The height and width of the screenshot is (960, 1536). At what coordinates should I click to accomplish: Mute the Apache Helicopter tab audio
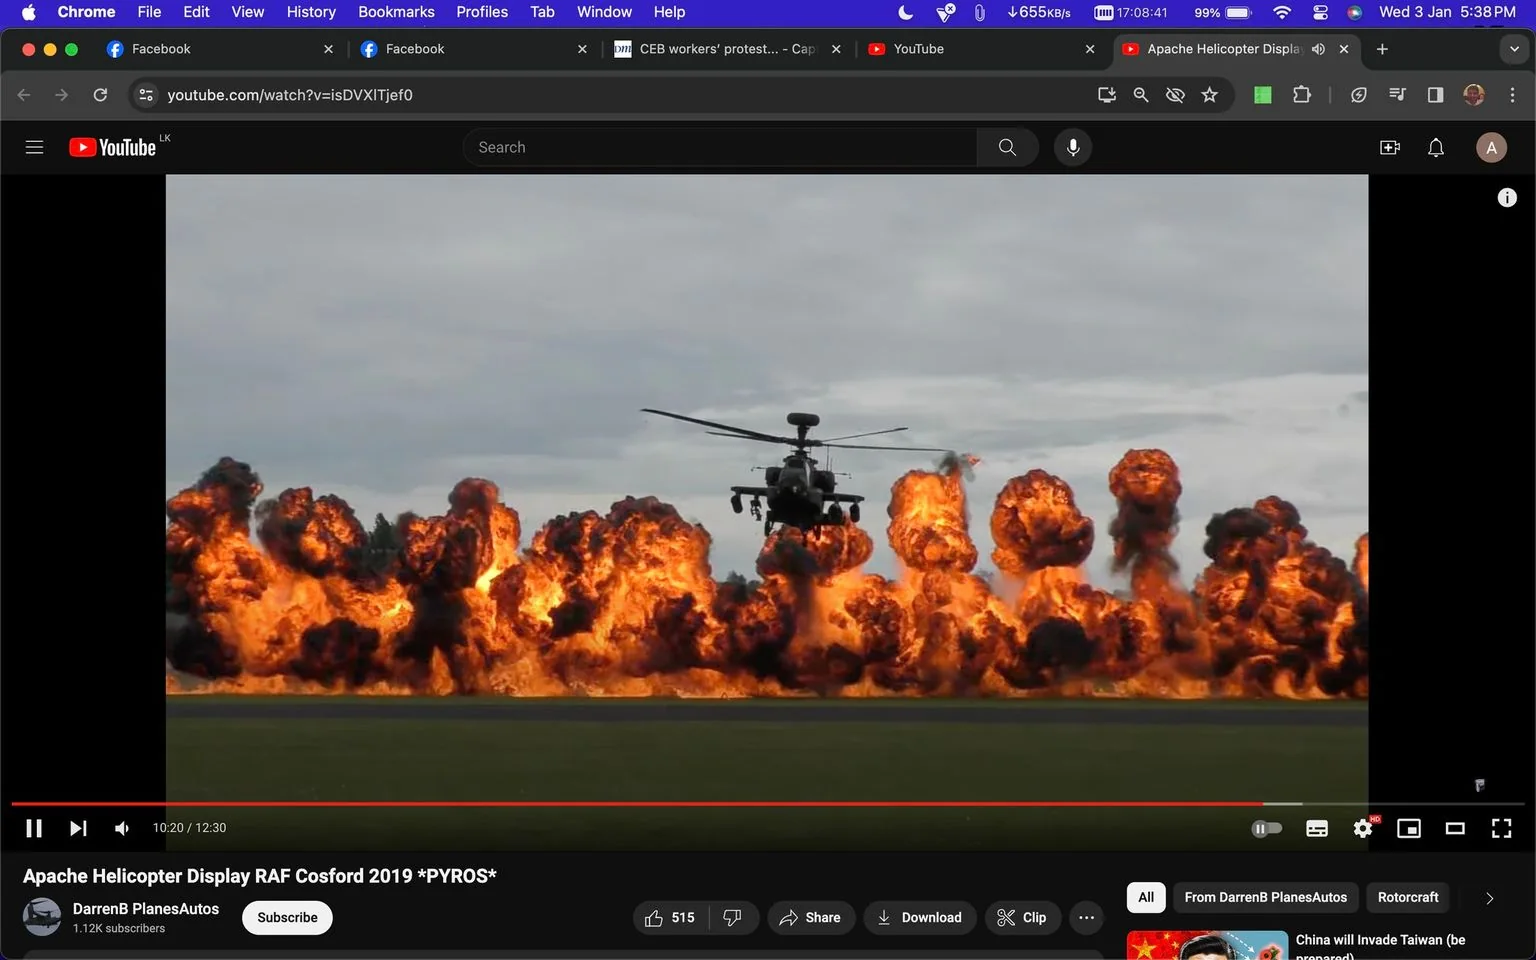[x=1318, y=49]
